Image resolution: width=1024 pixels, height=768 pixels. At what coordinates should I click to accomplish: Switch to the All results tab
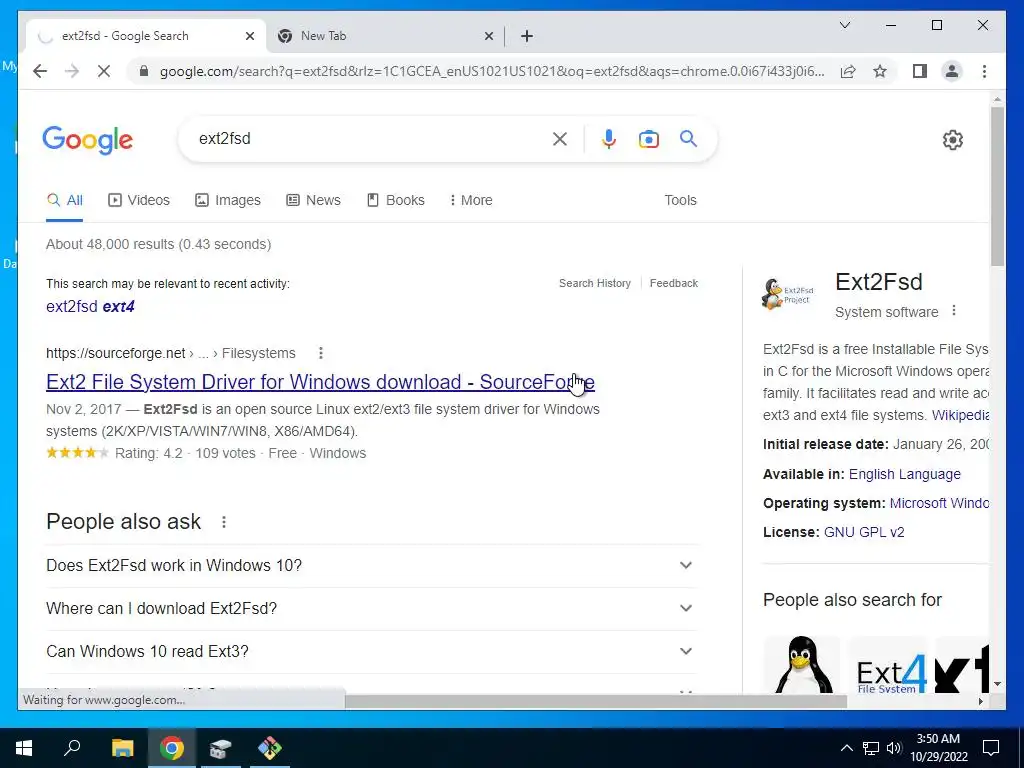[65, 200]
